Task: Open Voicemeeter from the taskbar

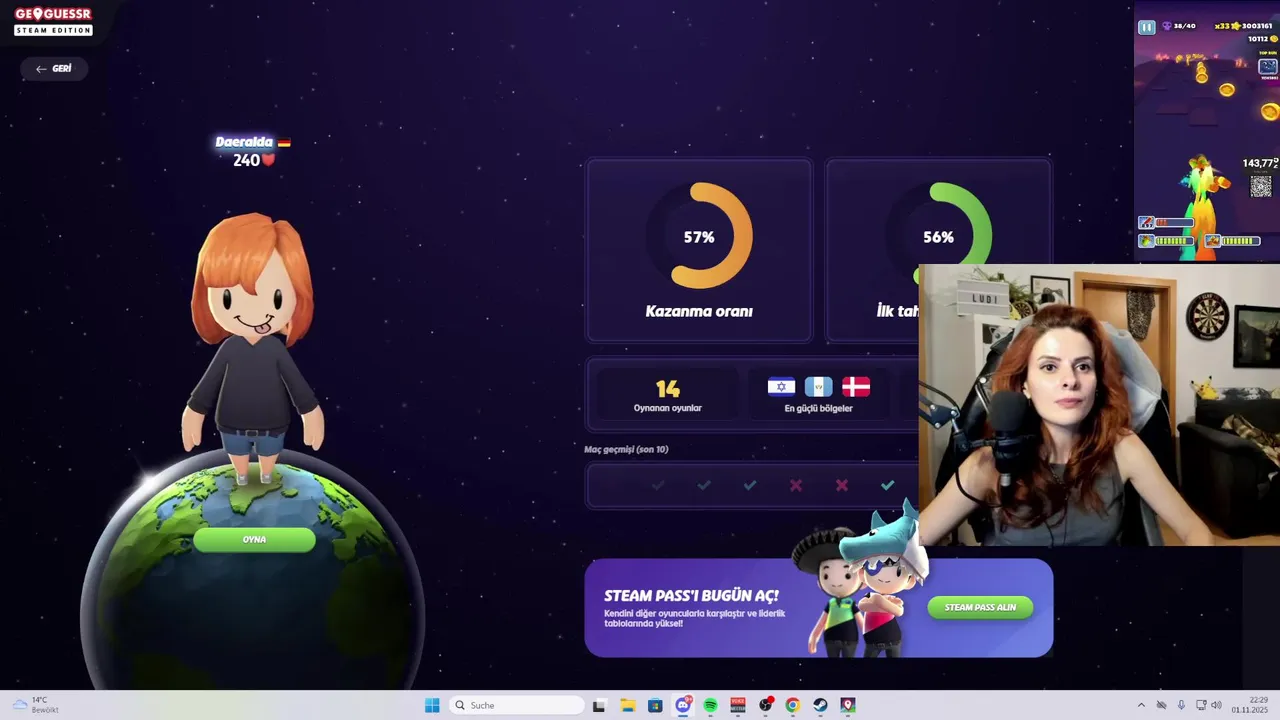Action: point(738,705)
